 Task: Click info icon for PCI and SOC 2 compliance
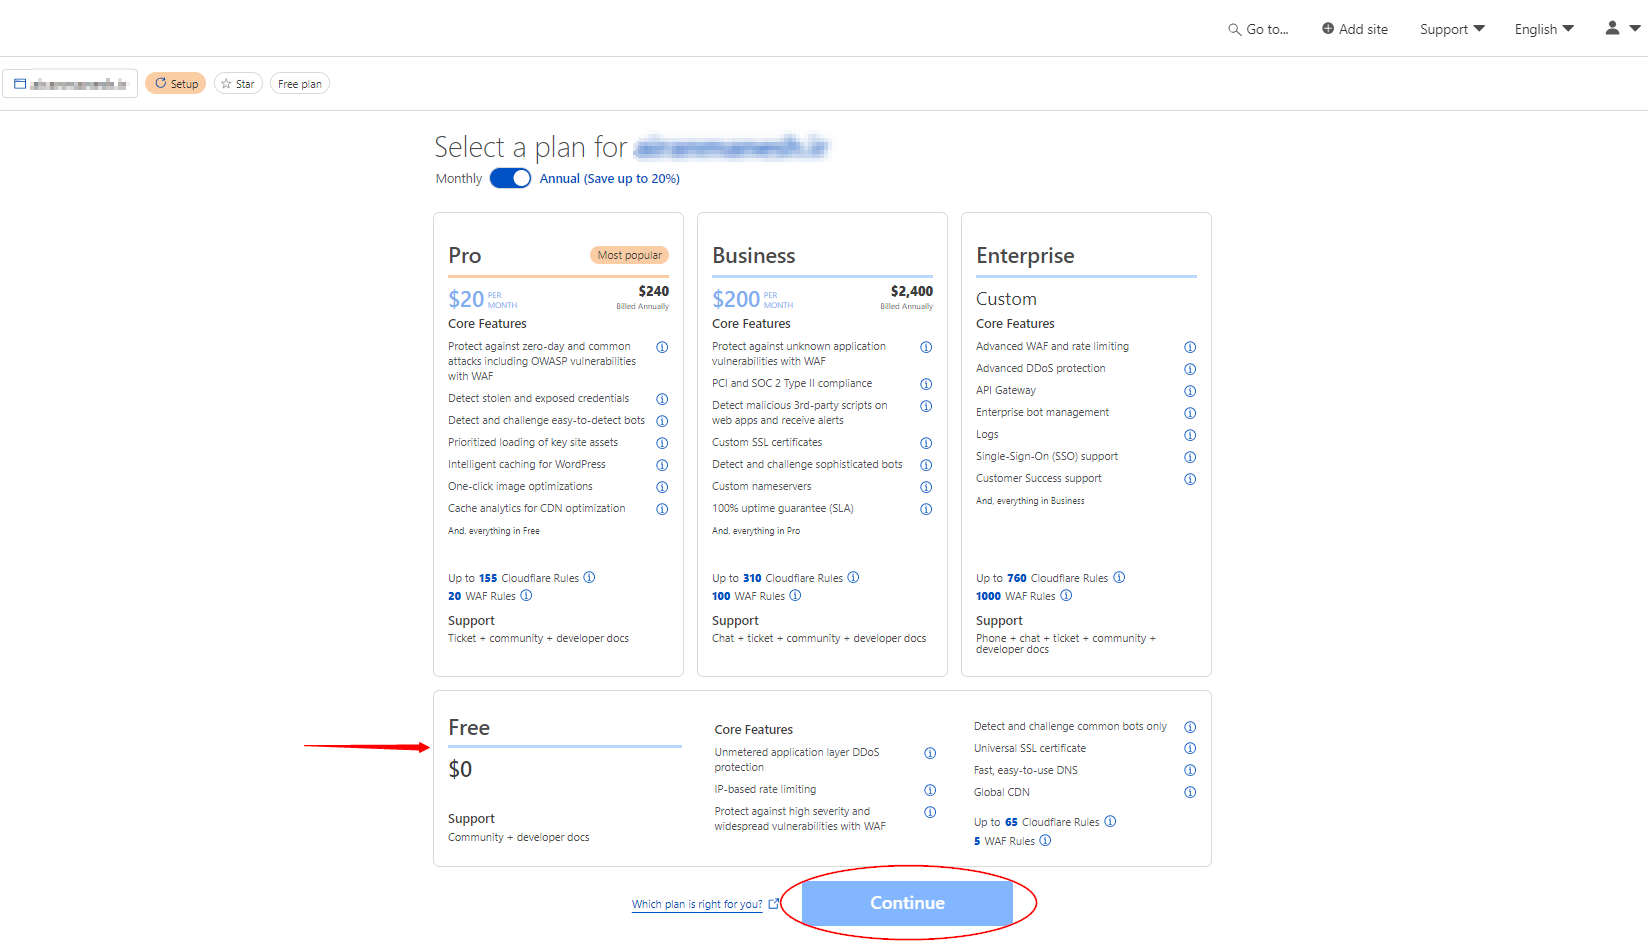pos(926,384)
